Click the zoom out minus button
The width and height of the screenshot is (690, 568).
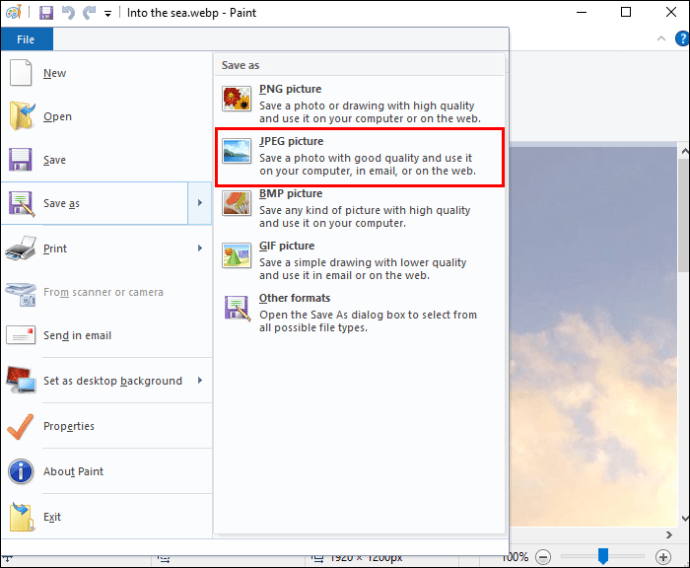point(543,557)
